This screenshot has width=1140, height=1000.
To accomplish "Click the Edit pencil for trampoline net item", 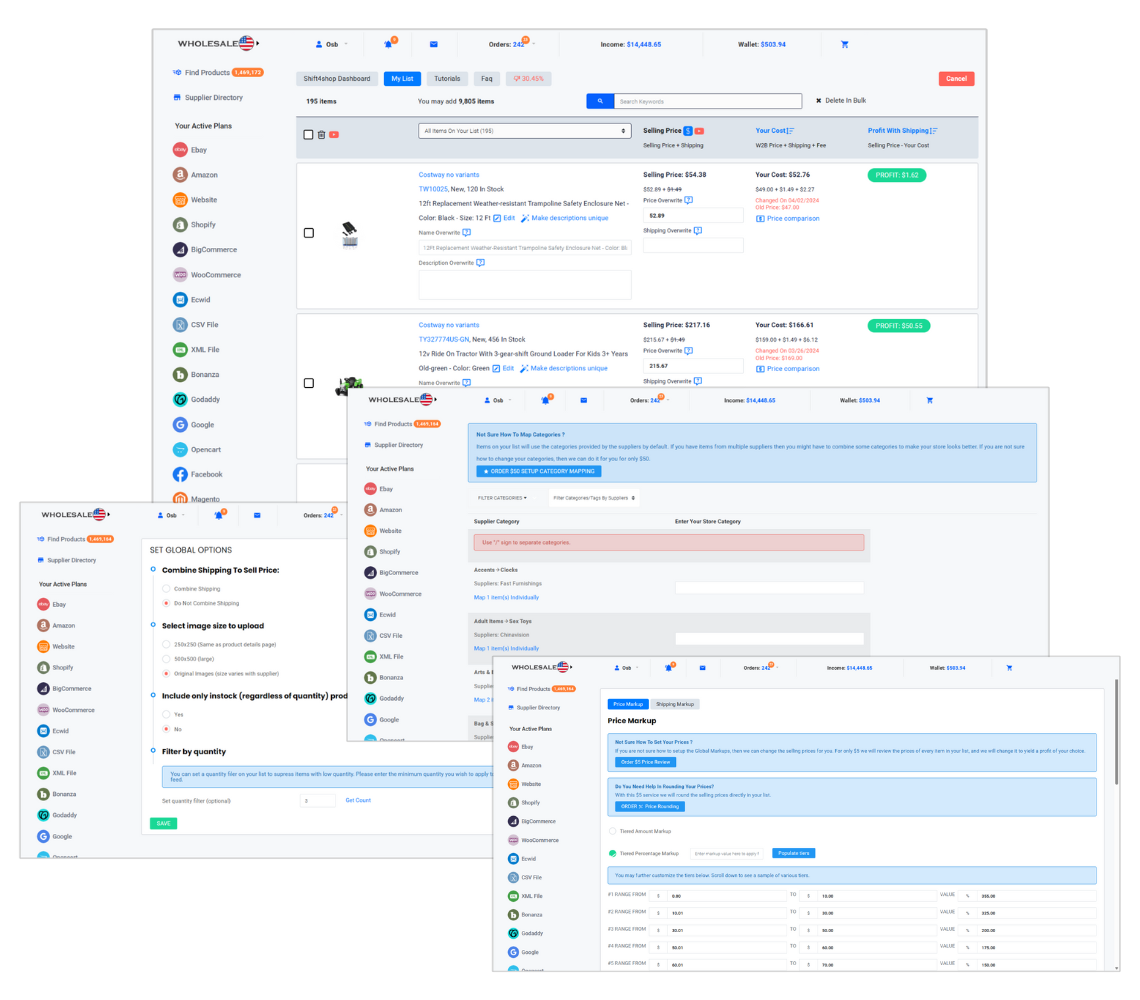I will pyautogui.click(x=504, y=218).
